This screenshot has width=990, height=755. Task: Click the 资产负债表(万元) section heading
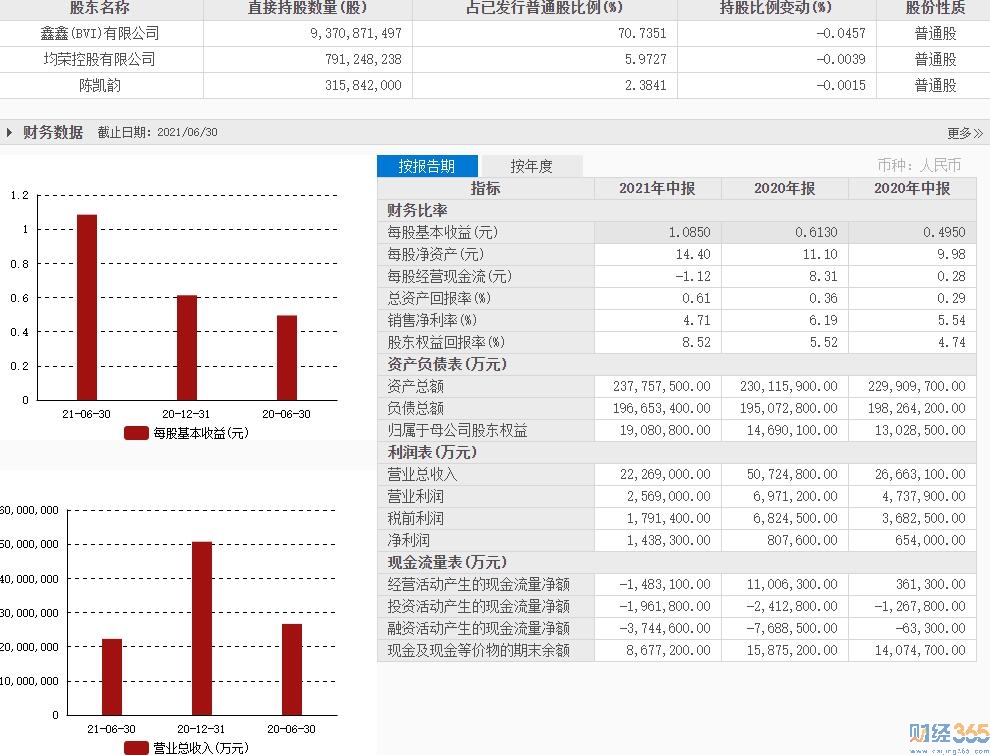click(447, 364)
